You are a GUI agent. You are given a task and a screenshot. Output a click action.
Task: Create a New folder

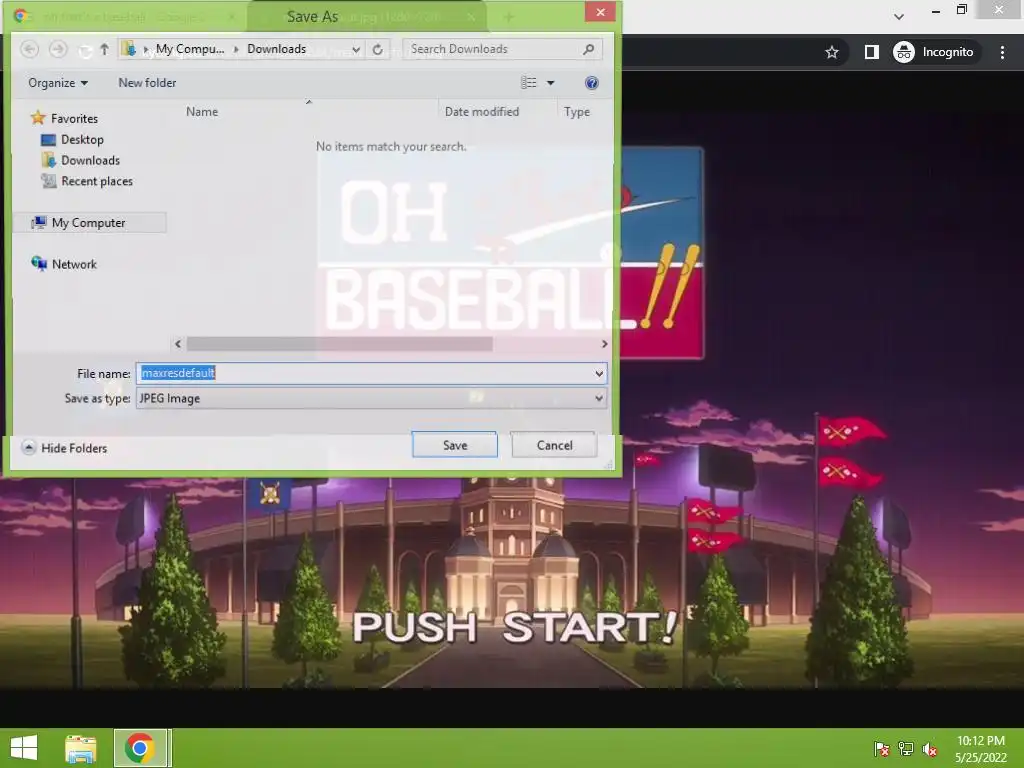point(147,83)
